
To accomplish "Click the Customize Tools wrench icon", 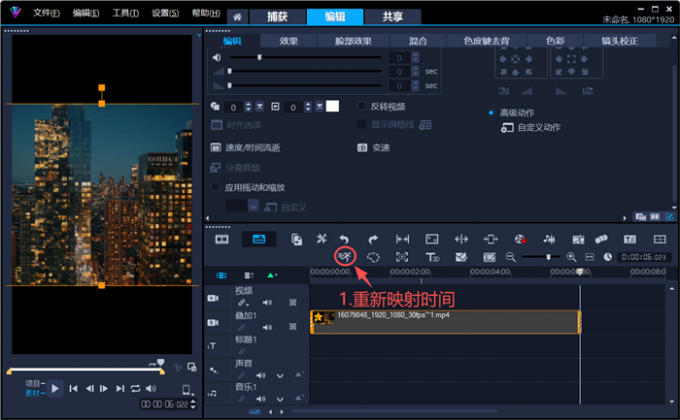I will [x=321, y=239].
